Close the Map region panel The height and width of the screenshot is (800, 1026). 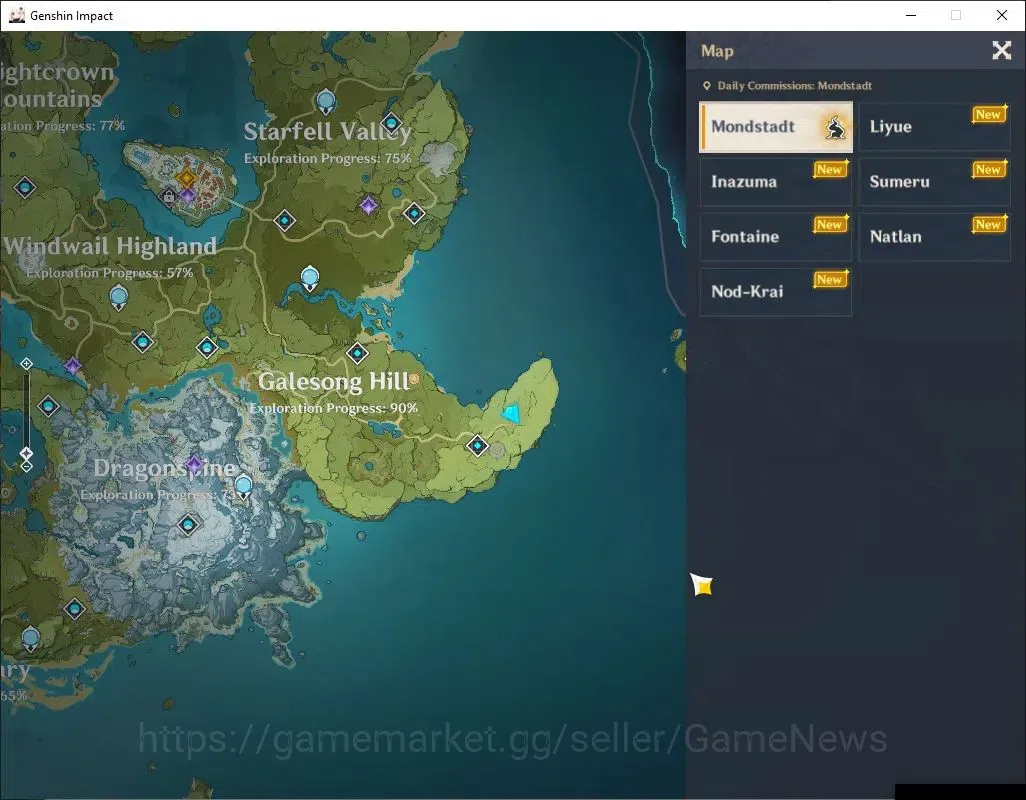tap(1001, 50)
